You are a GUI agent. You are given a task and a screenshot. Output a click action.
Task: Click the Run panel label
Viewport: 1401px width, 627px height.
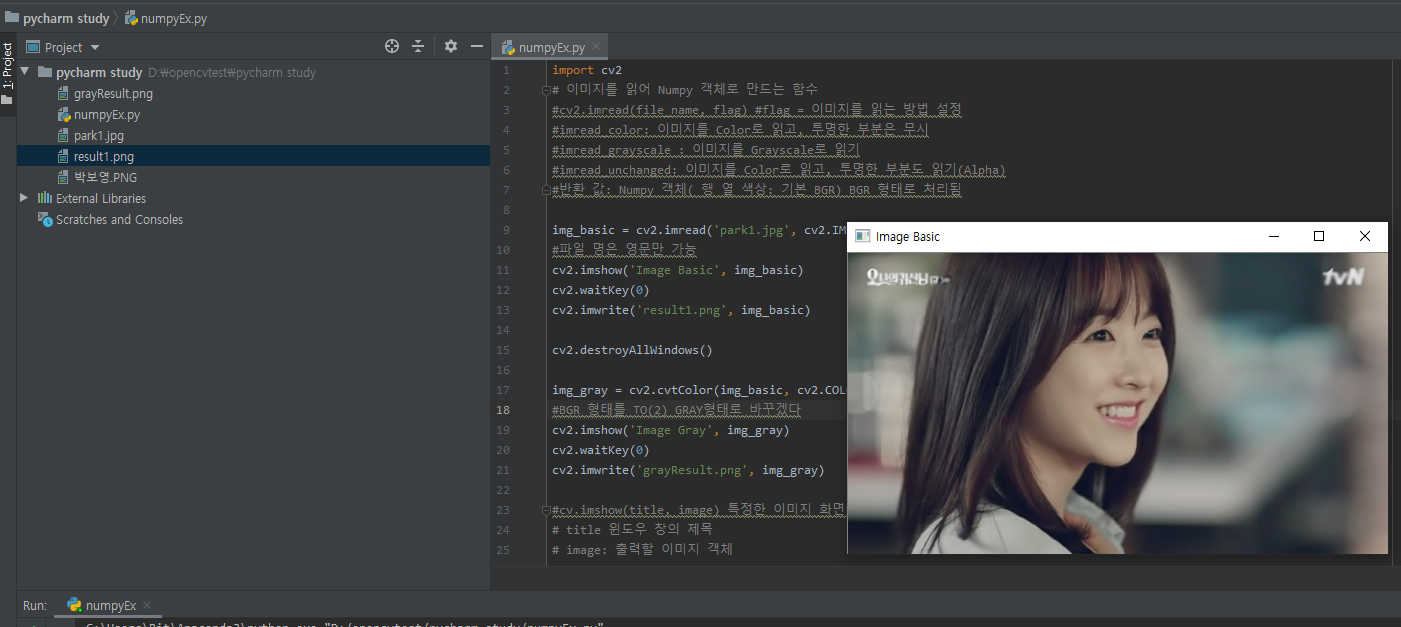coord(35,605)
